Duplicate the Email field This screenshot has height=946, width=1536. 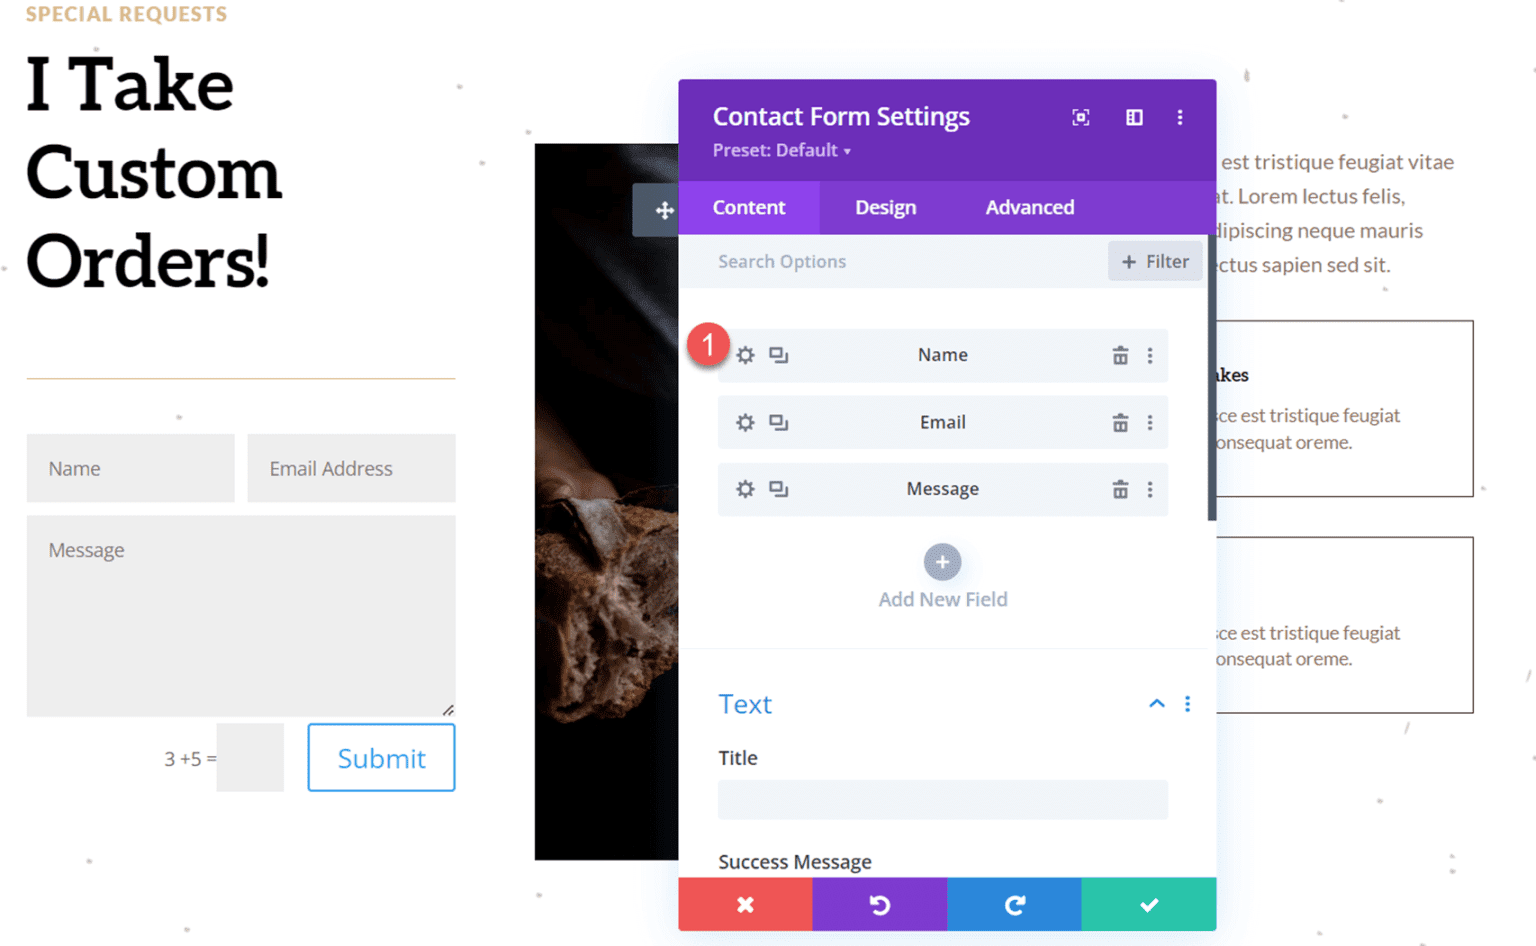(x=778, y=422)
